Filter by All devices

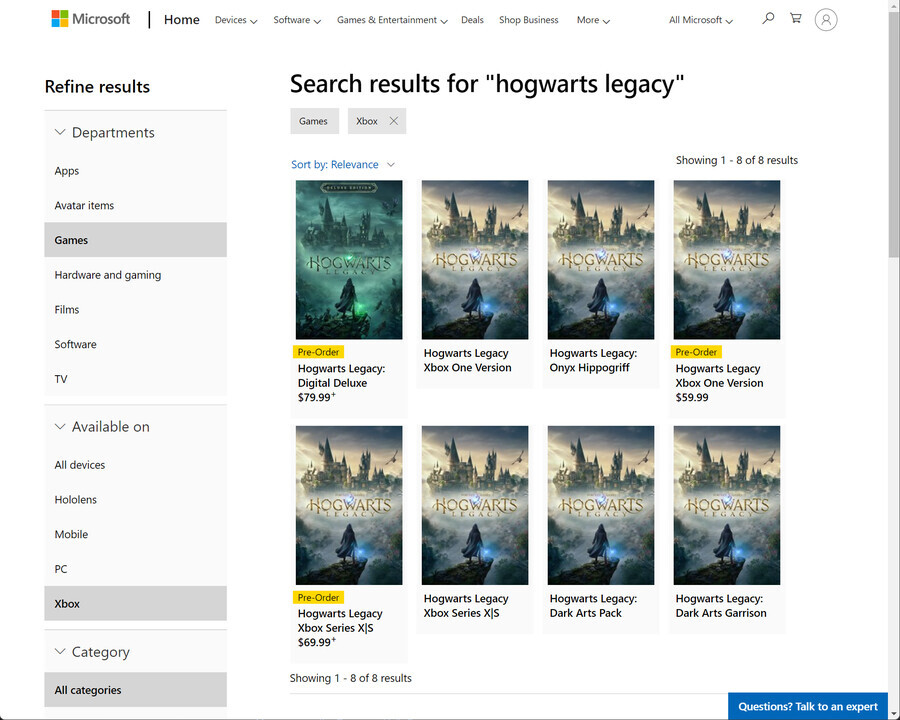pos(135,465)
